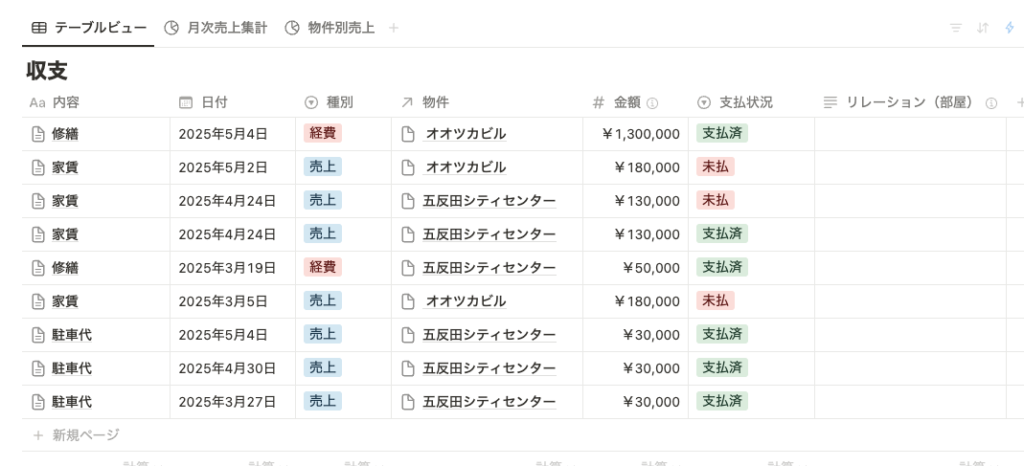Click the sort arrows icon

tap(983, 28)
